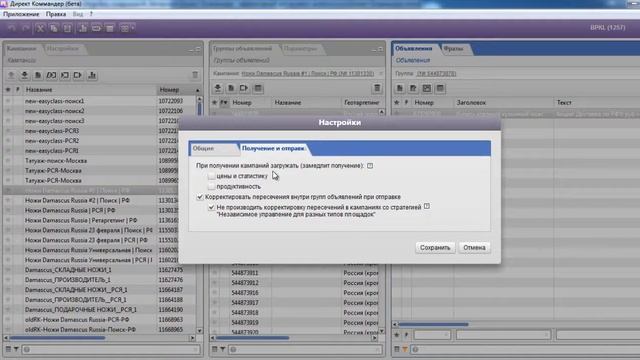Click the filter input under ad groups list
The height and width of the screenshot is (360, 640).
[x=306, y=349]
